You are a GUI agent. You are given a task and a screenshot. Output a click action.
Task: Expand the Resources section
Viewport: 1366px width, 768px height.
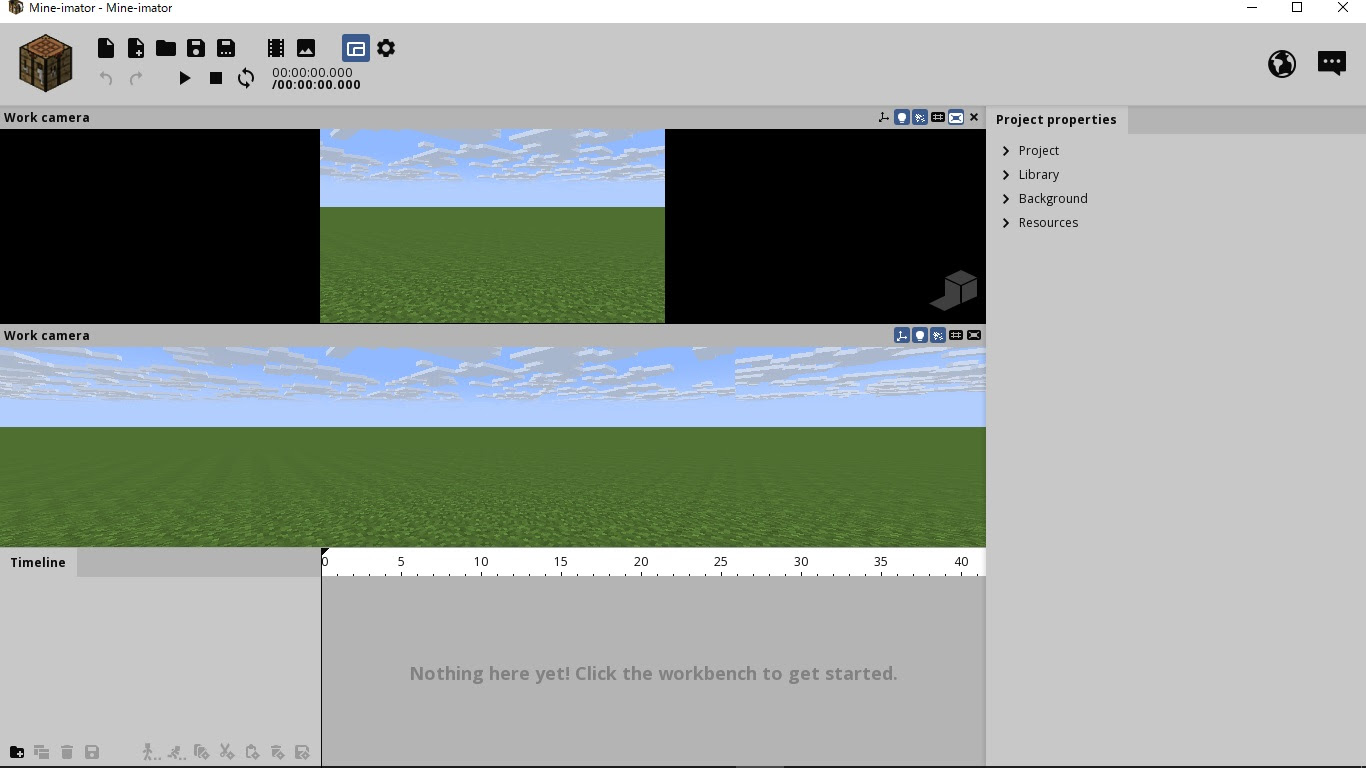coord(1006,223)
